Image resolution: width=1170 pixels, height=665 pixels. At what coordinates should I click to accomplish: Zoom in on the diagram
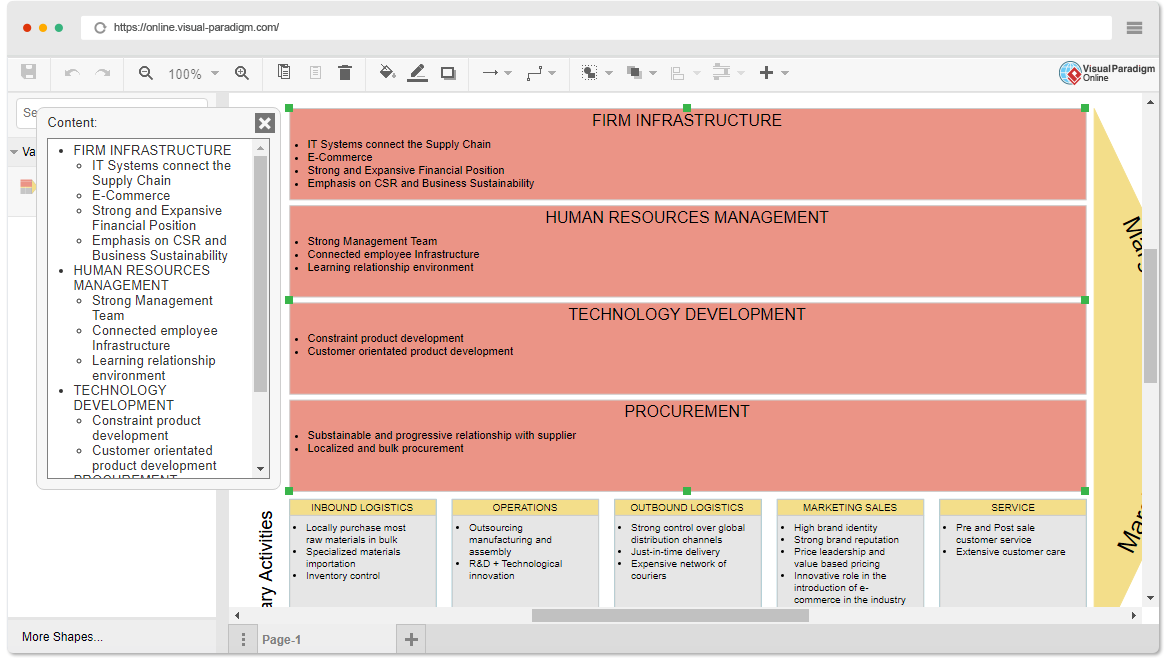click(242, 72)
